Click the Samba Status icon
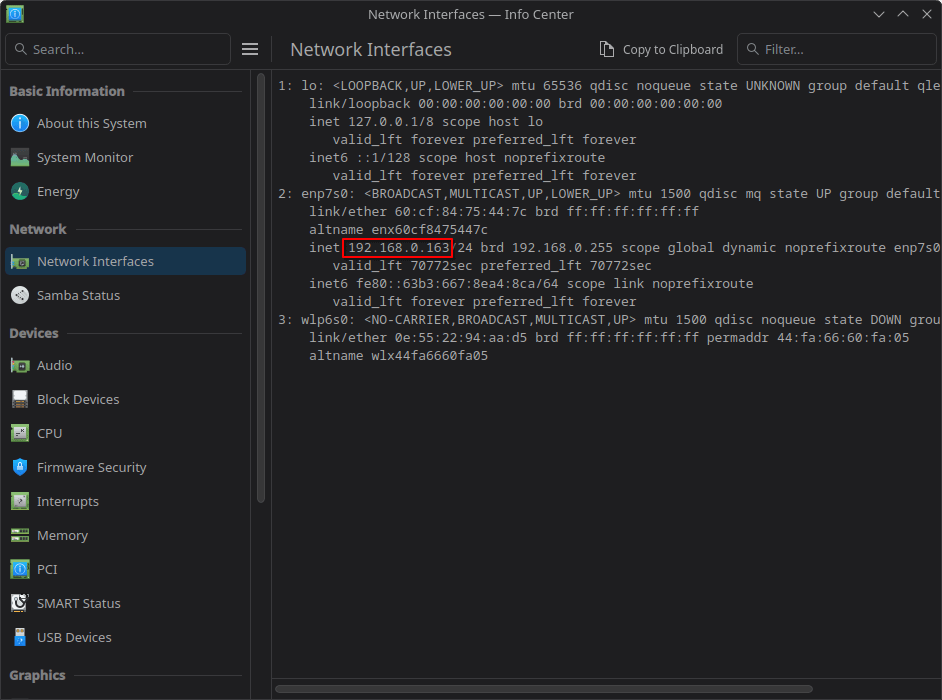This screenshot has width=942, height=700. click(20, 296)
